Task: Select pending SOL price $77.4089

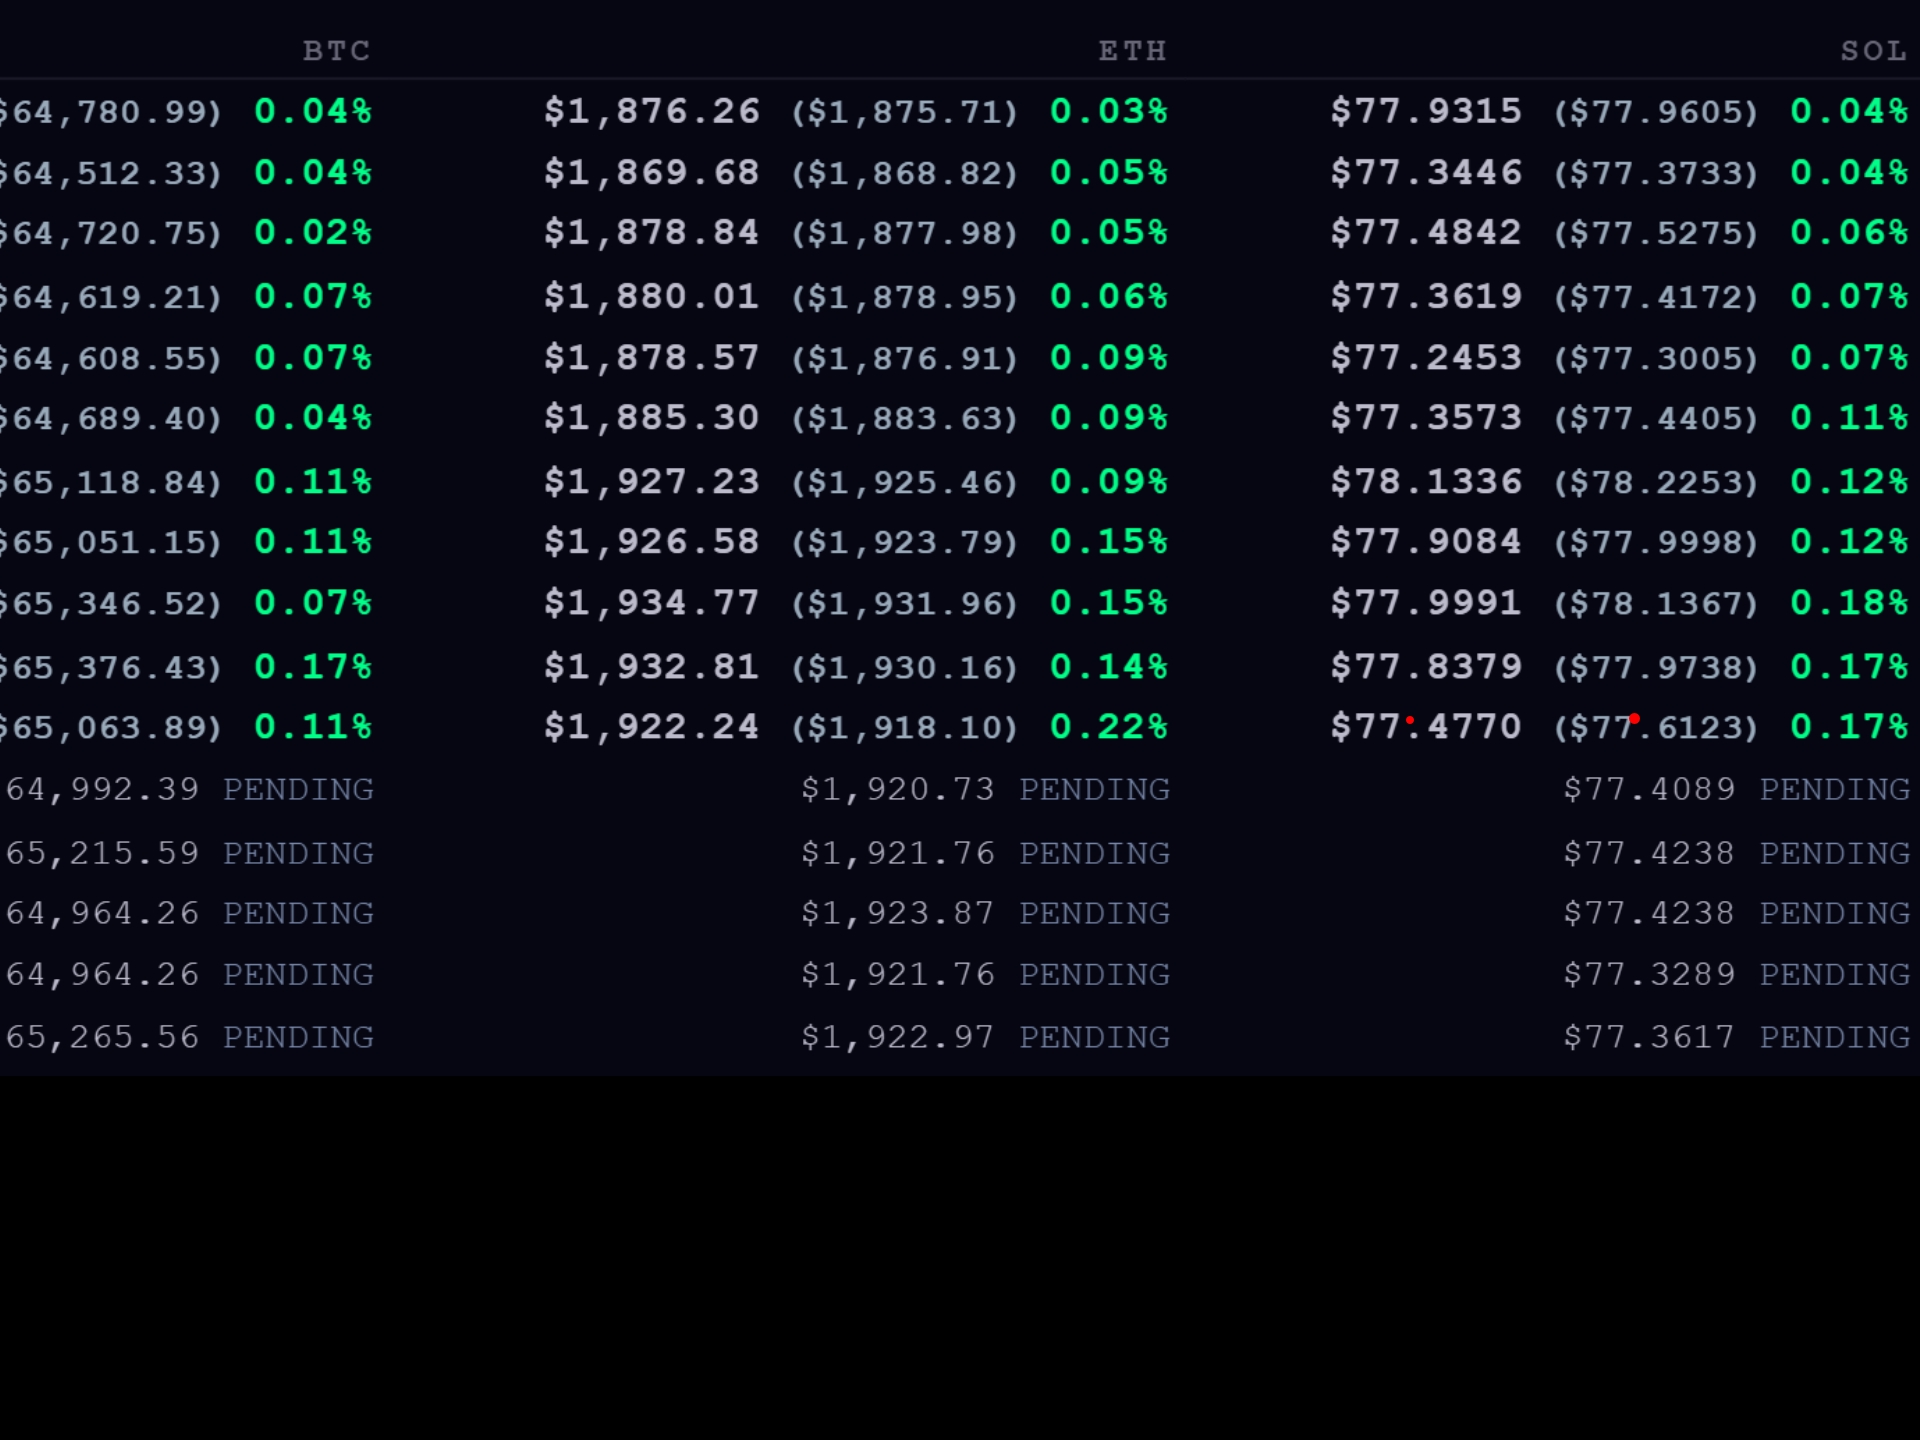Action: (1650, 789)
